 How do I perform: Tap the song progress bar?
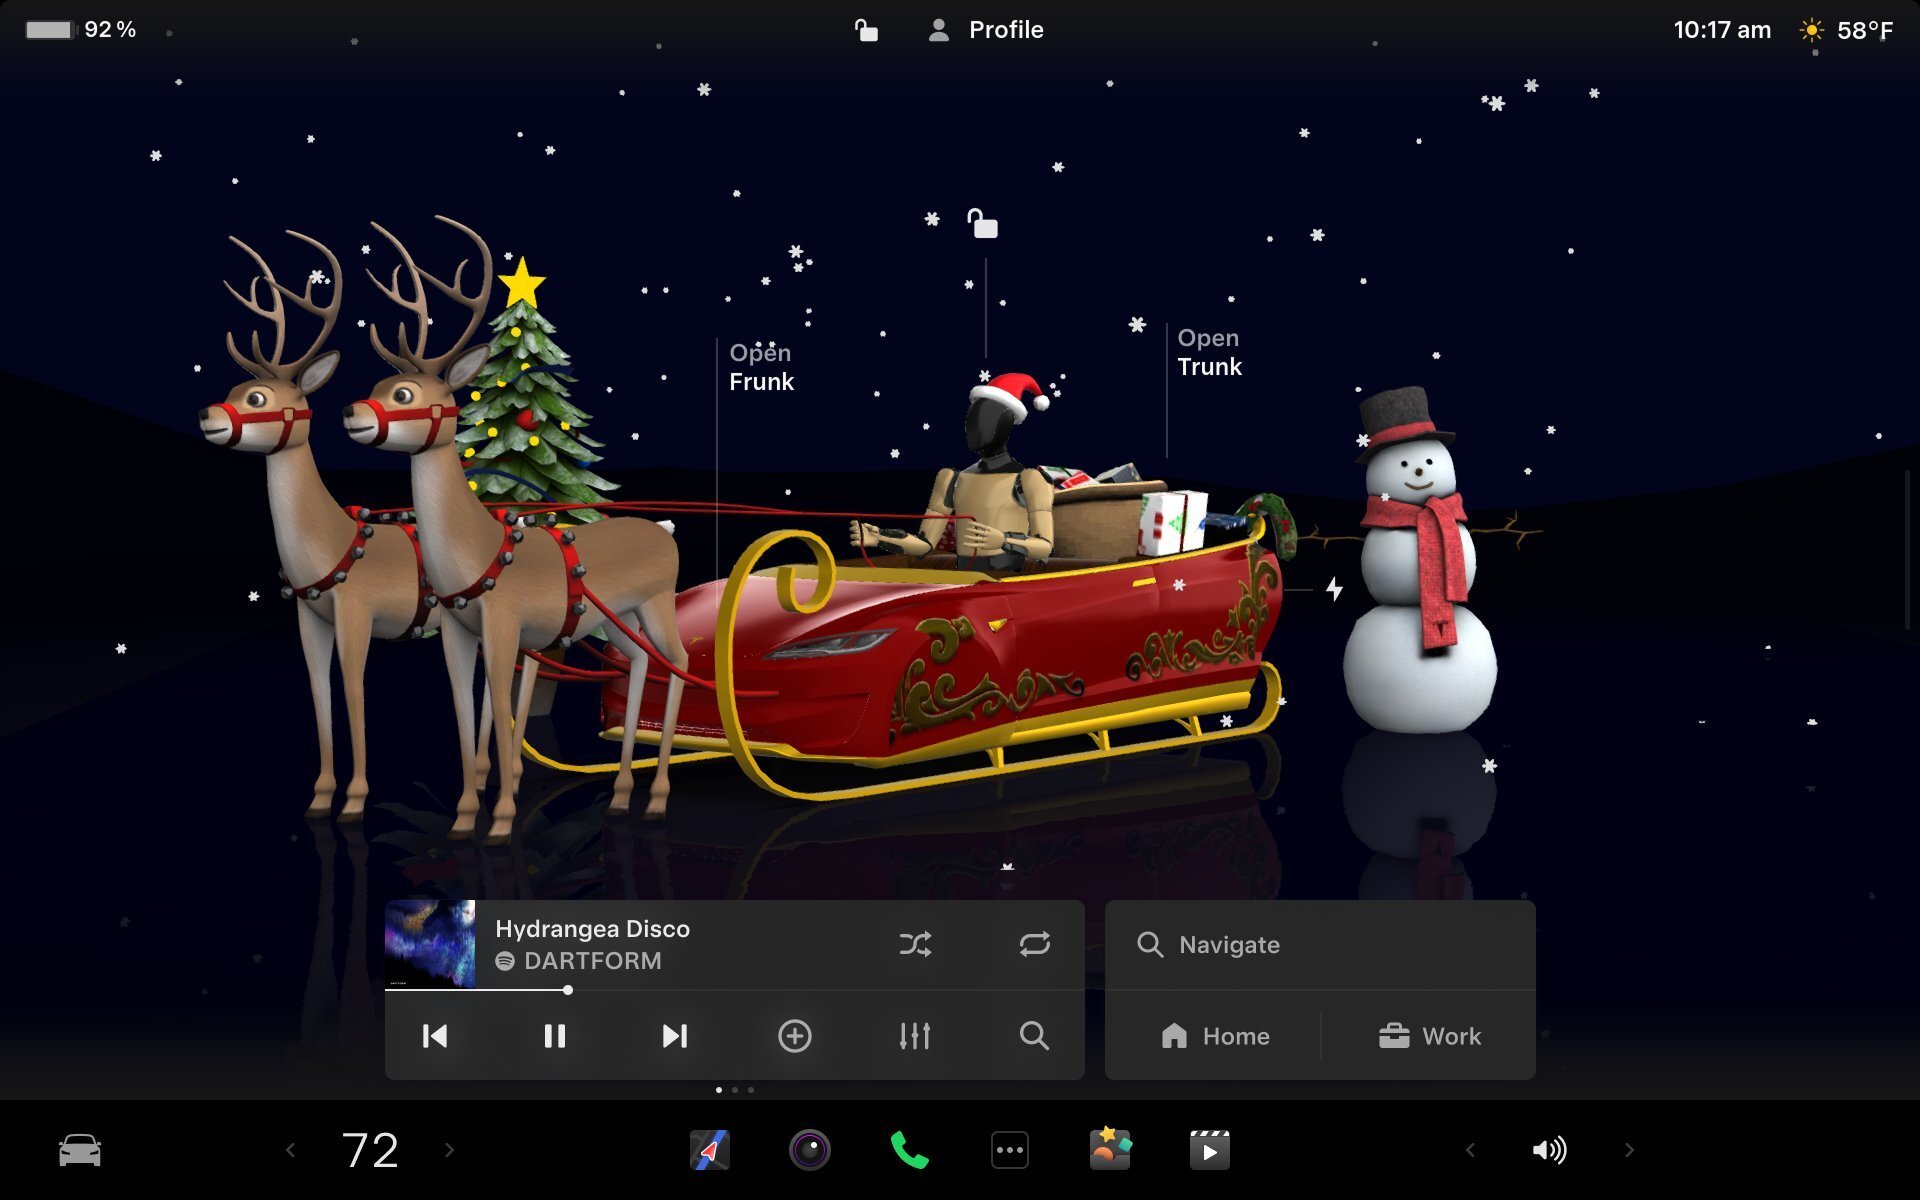click(567, 991)
